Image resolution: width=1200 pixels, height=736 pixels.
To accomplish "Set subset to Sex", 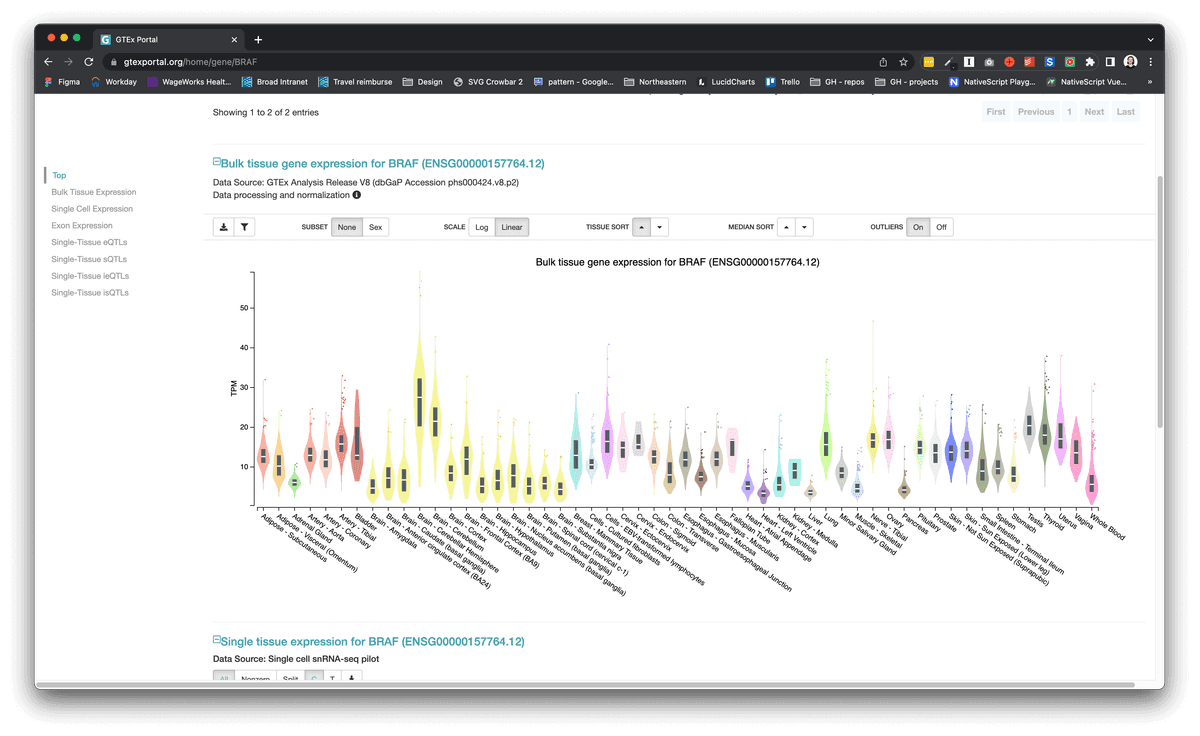I will click(x=375, y=227).
